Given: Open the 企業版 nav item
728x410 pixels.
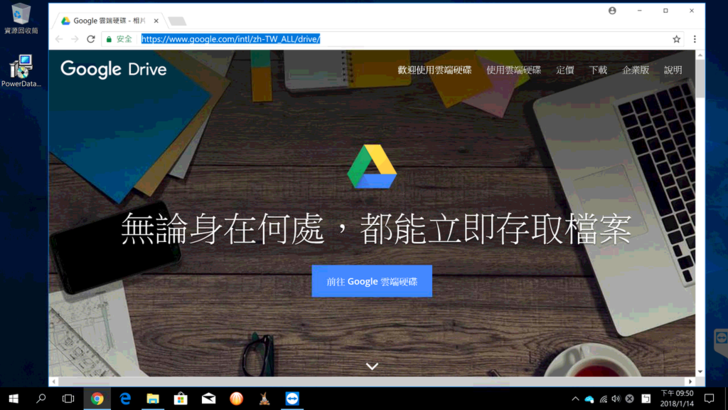Looking at the screenshot, I should coord(636,70).
